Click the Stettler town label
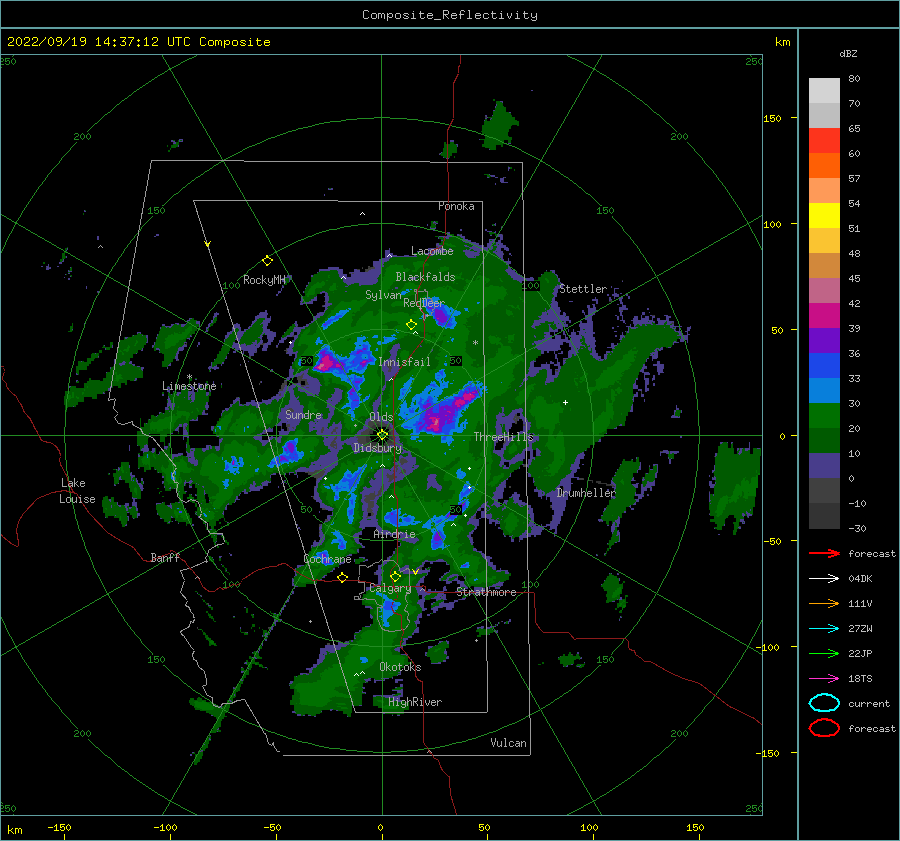 pos(583,289)
